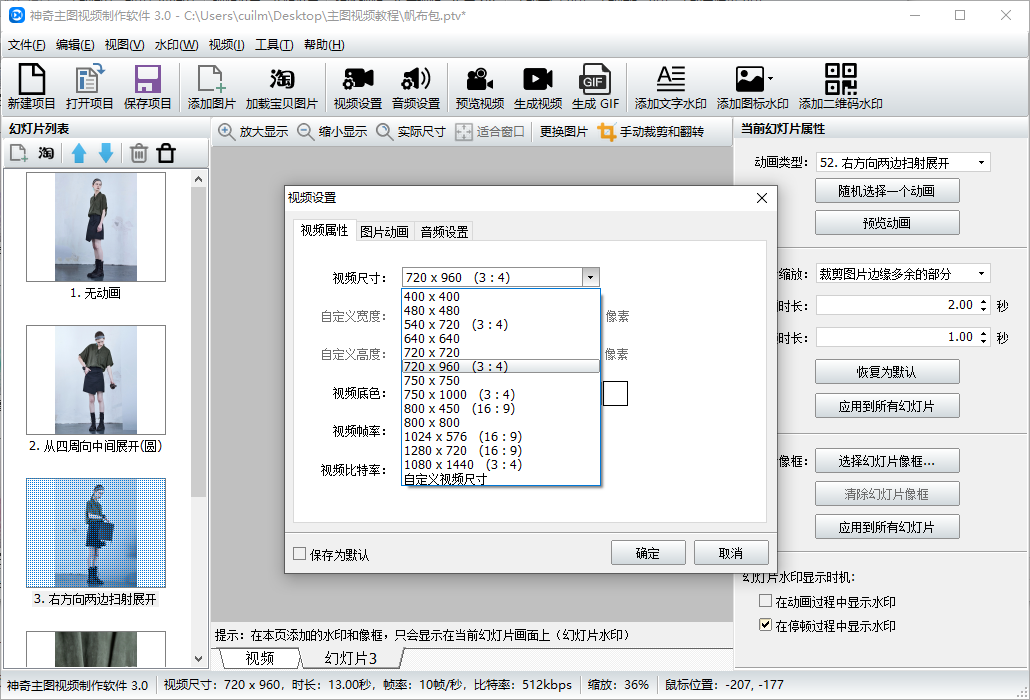Add an icon watermark with 添加图标水印

click(x=752, y=86)
